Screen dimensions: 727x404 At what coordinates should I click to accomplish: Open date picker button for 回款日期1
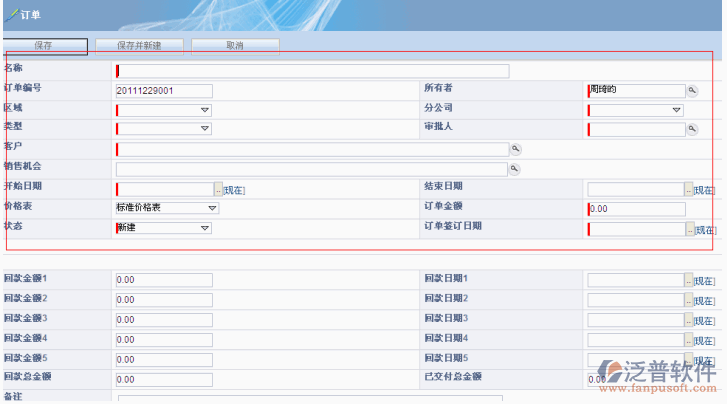coord(689,280)
